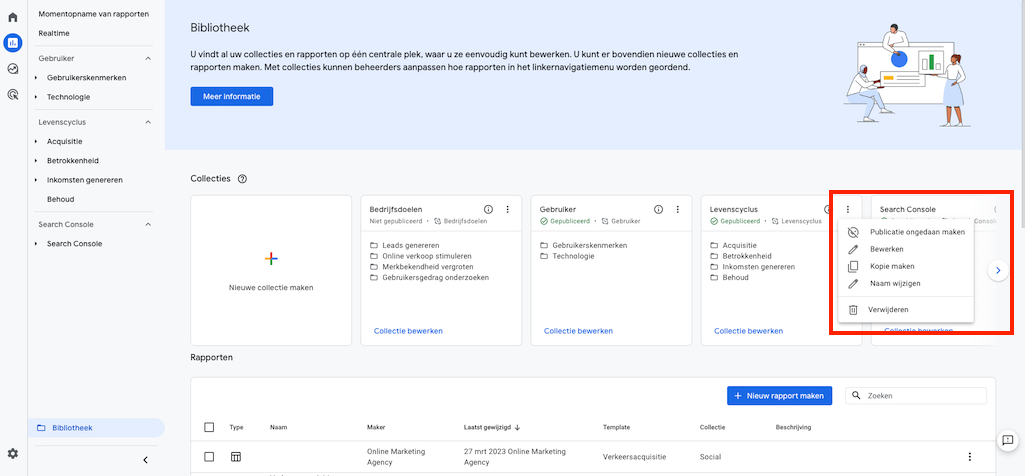Open Admin settings gear icon
Image resolution: width=1025 pixels, height=476 pixels.
[x=12, y=454]
